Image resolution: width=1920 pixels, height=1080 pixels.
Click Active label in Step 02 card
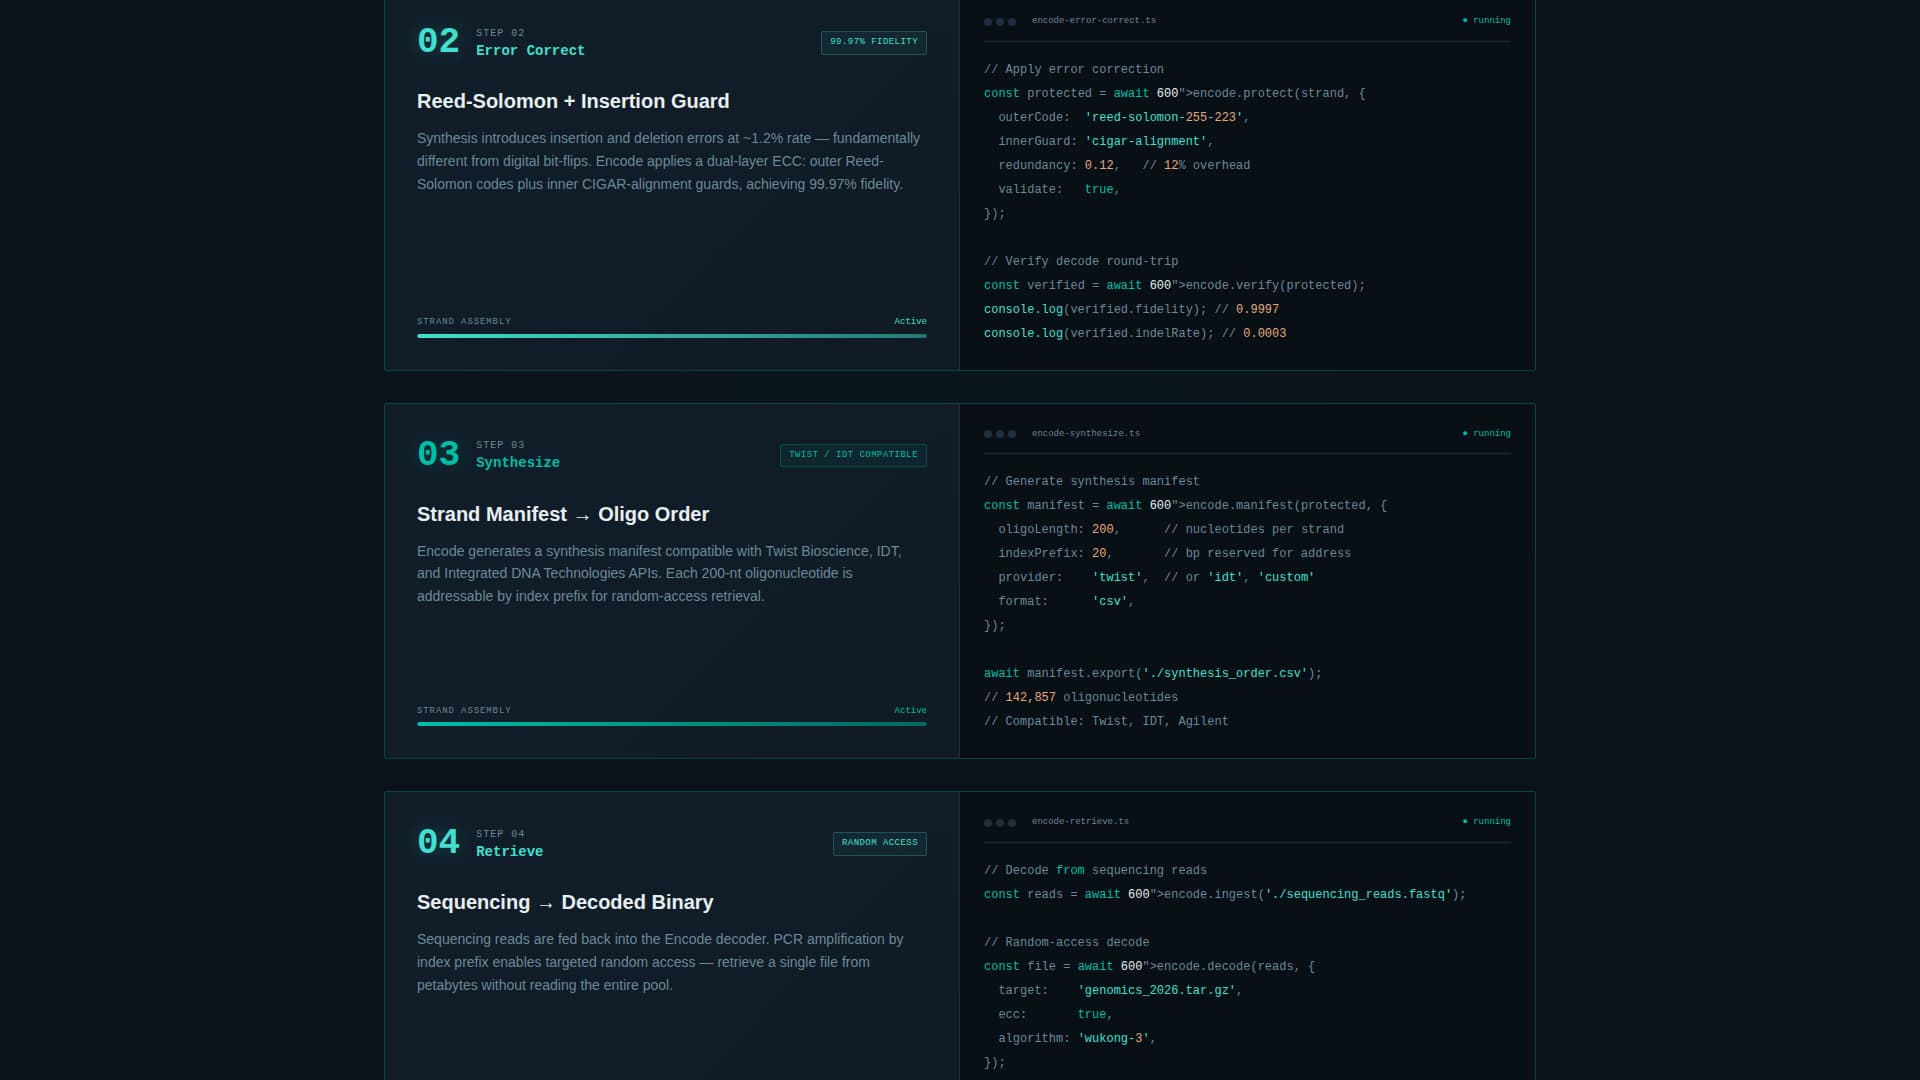coord(910,321)
